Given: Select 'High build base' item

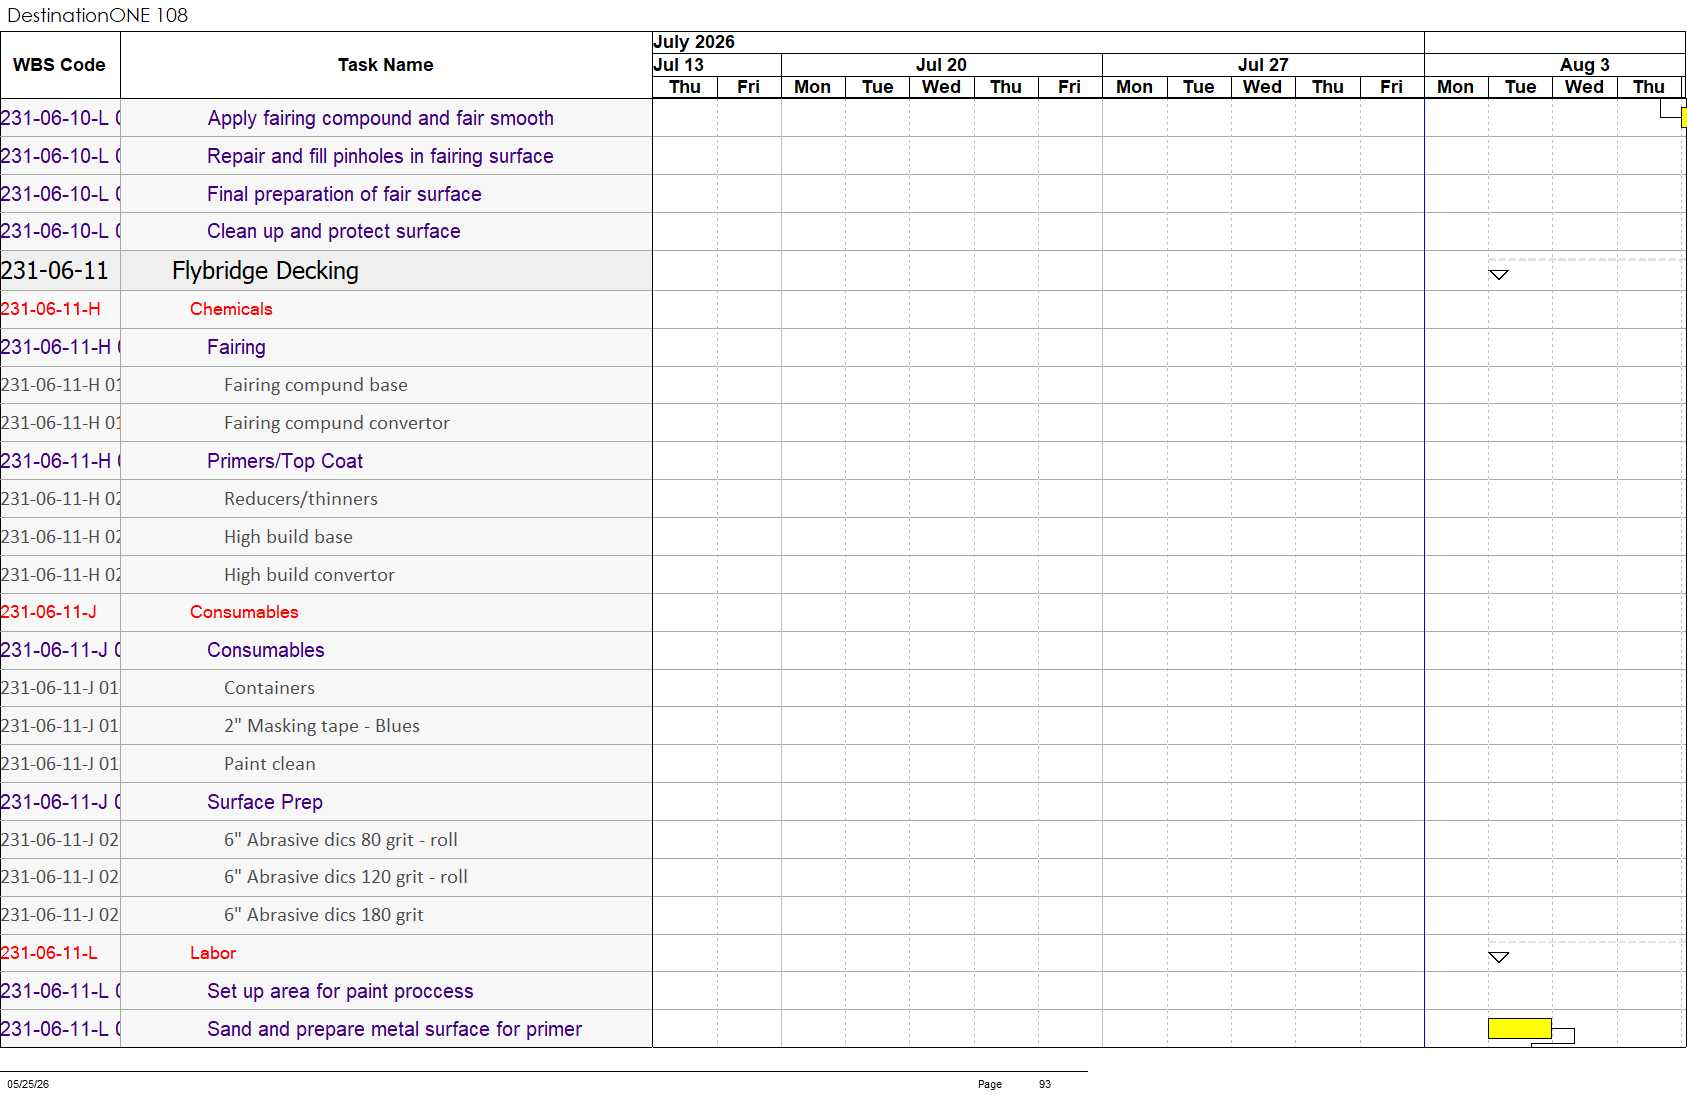Looking at the screenshot, I should click(x=288, y=537).
